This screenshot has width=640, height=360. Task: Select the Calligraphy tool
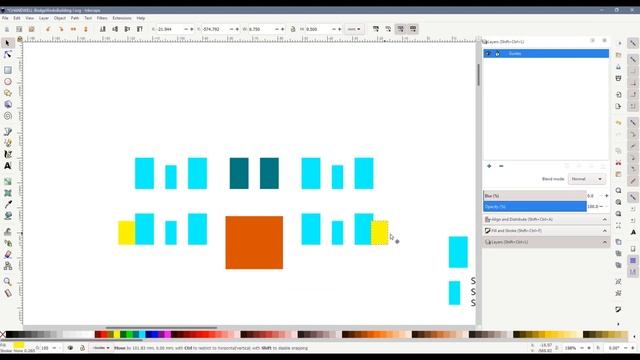pos(7,154)
